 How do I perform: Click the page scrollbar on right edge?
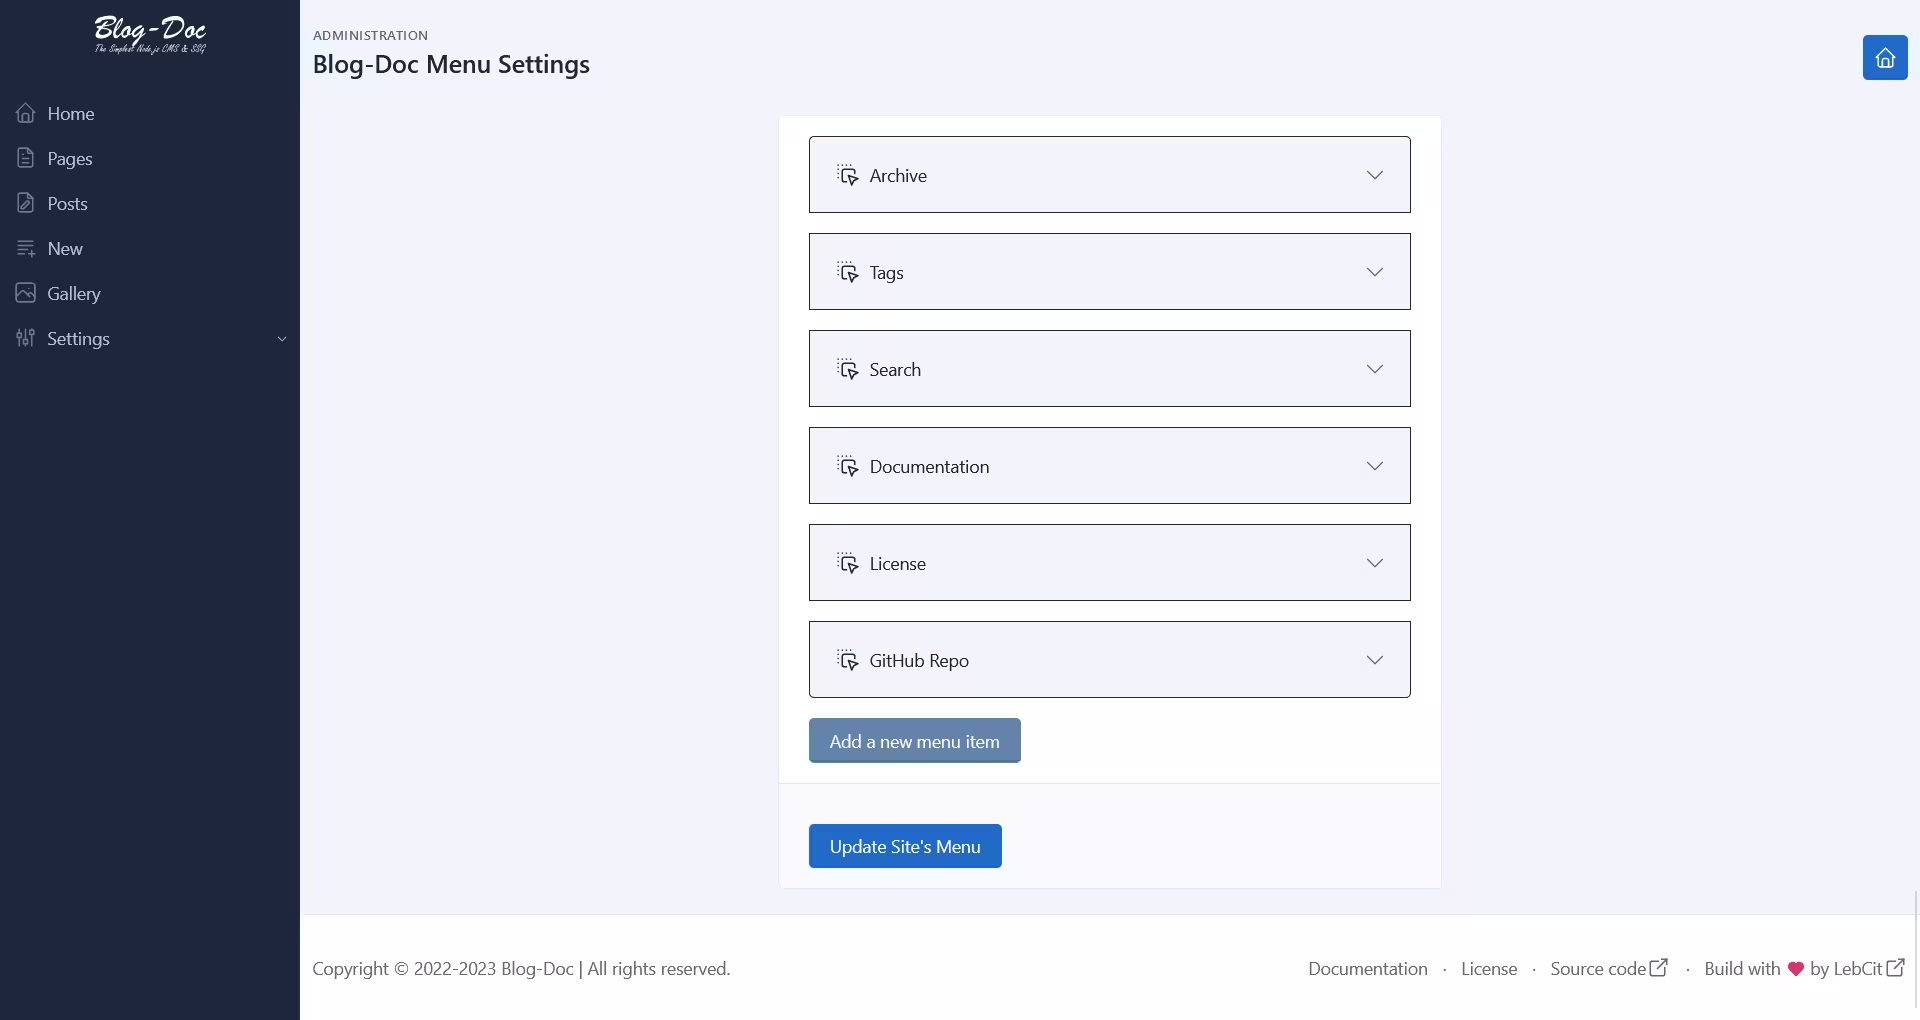[x=1915, y=950]
